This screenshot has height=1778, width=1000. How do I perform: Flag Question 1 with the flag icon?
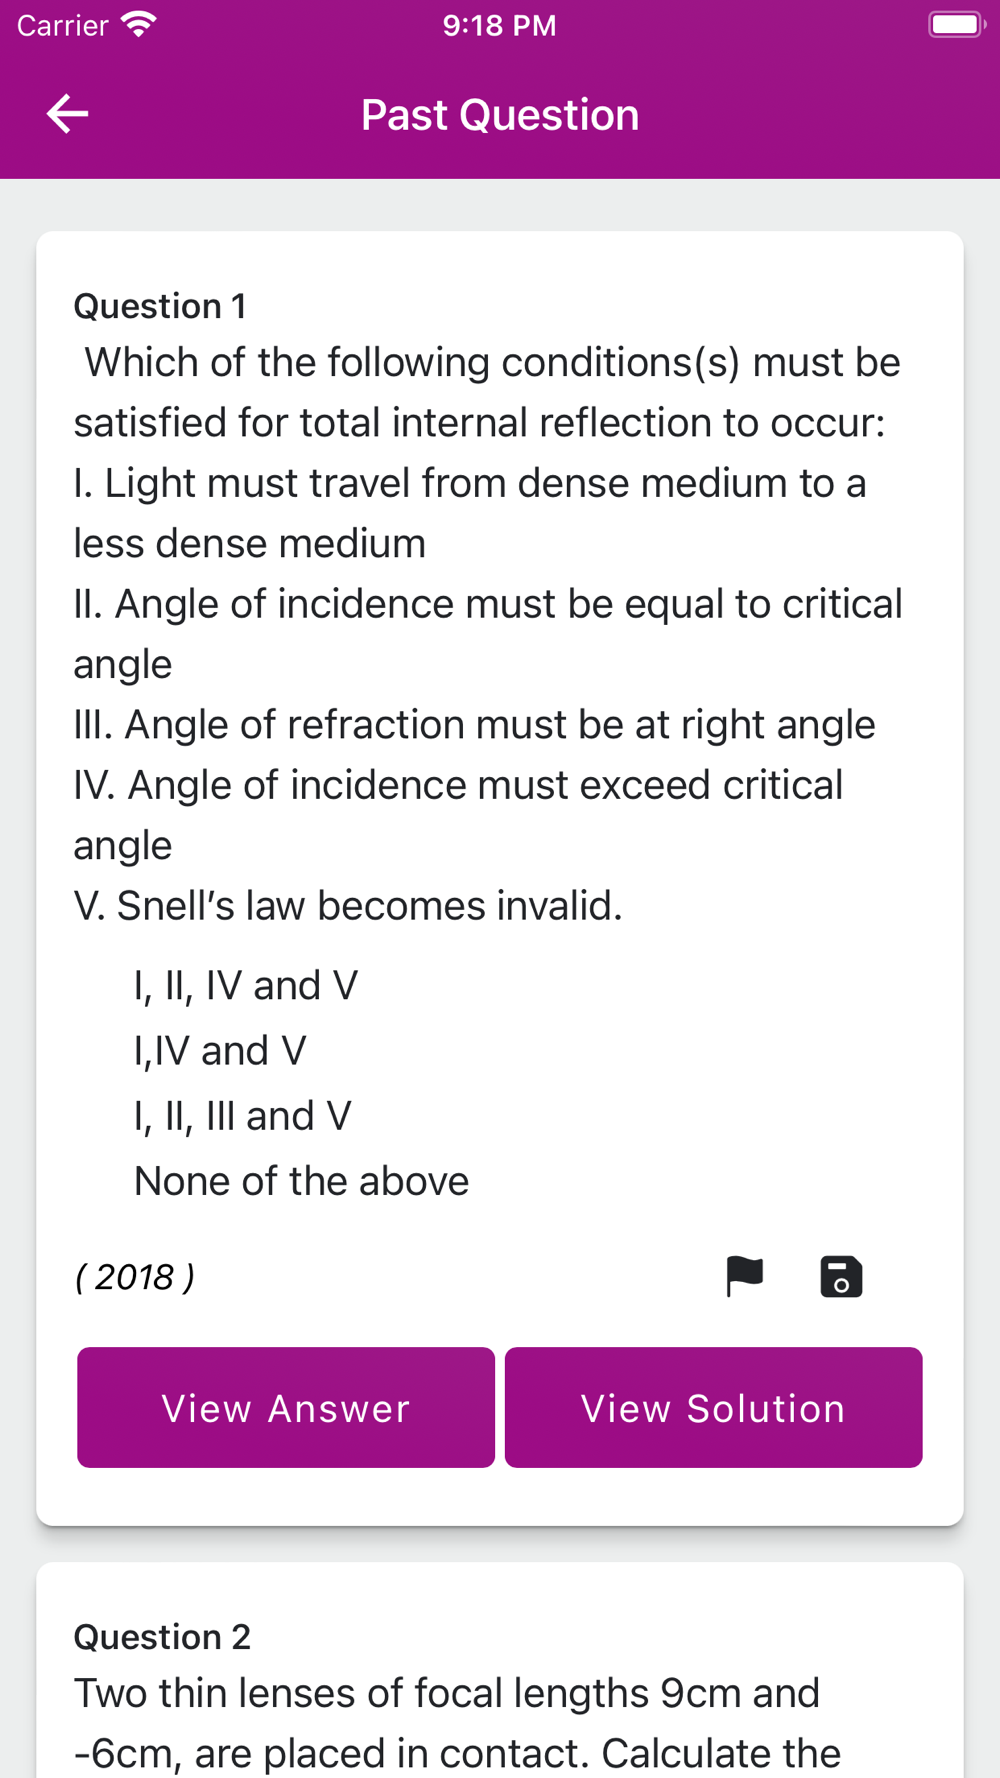coord(744,1277)
